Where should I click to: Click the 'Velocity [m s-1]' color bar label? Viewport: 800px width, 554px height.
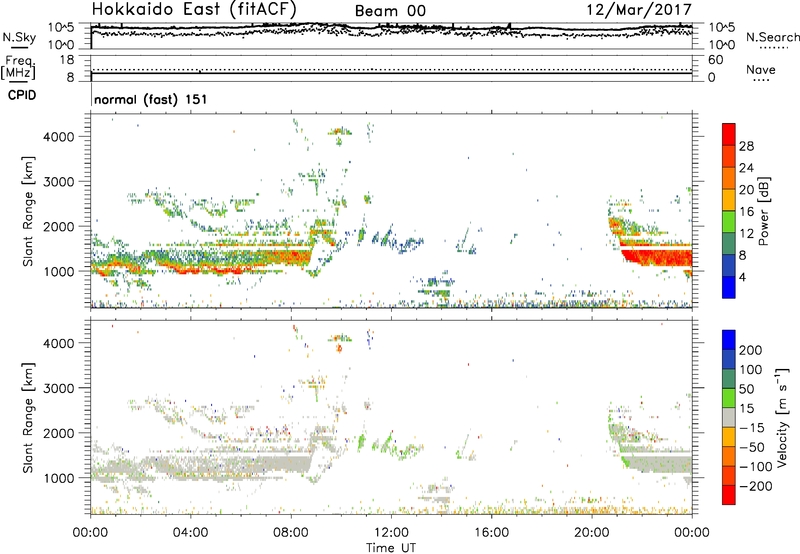782,417
